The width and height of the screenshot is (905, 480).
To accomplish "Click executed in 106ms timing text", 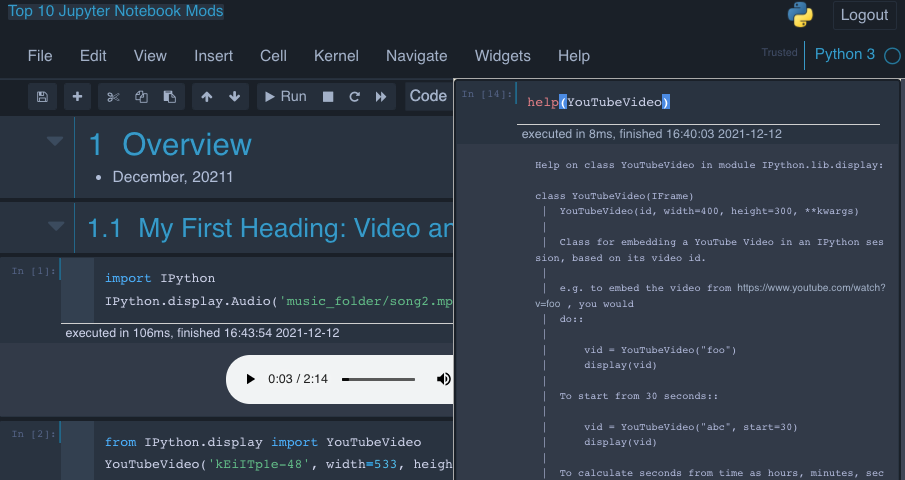I will [202, 333].
